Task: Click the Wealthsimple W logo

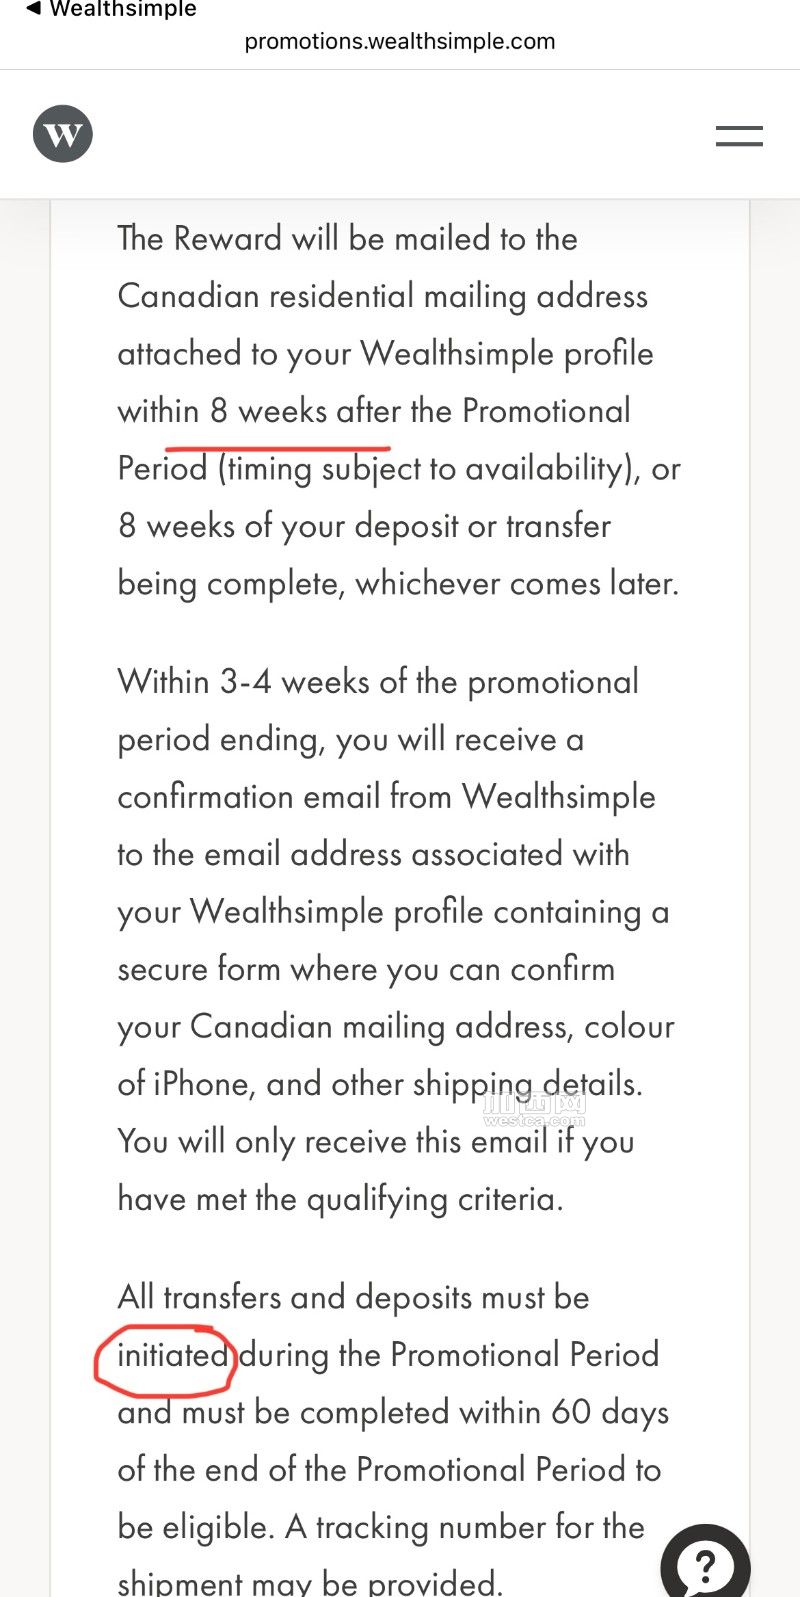Action: pyautogui.click(x=63, y=134)
